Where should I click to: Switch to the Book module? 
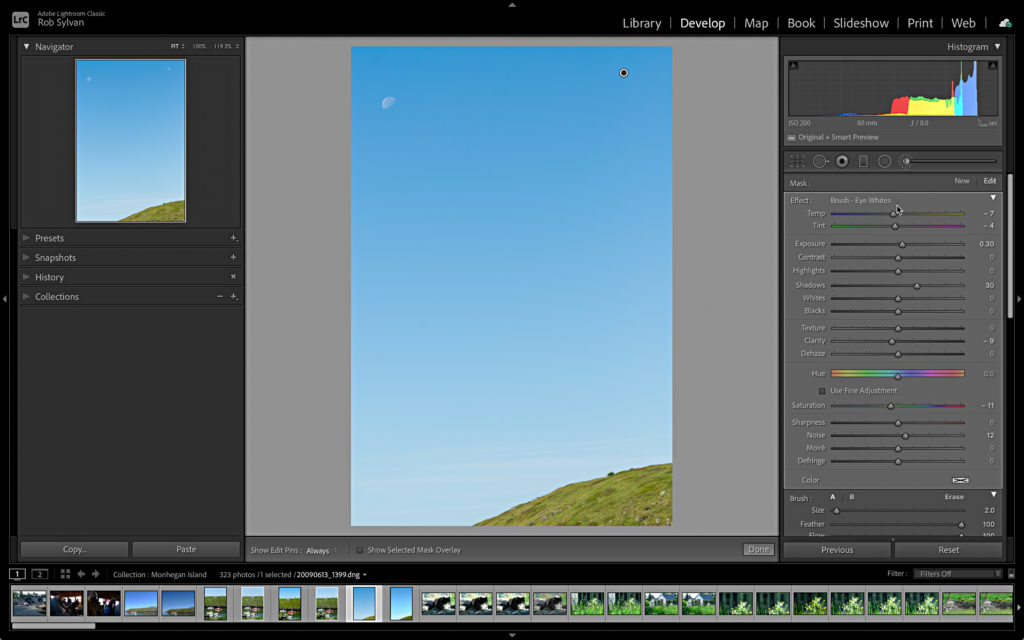coord(801,23)
